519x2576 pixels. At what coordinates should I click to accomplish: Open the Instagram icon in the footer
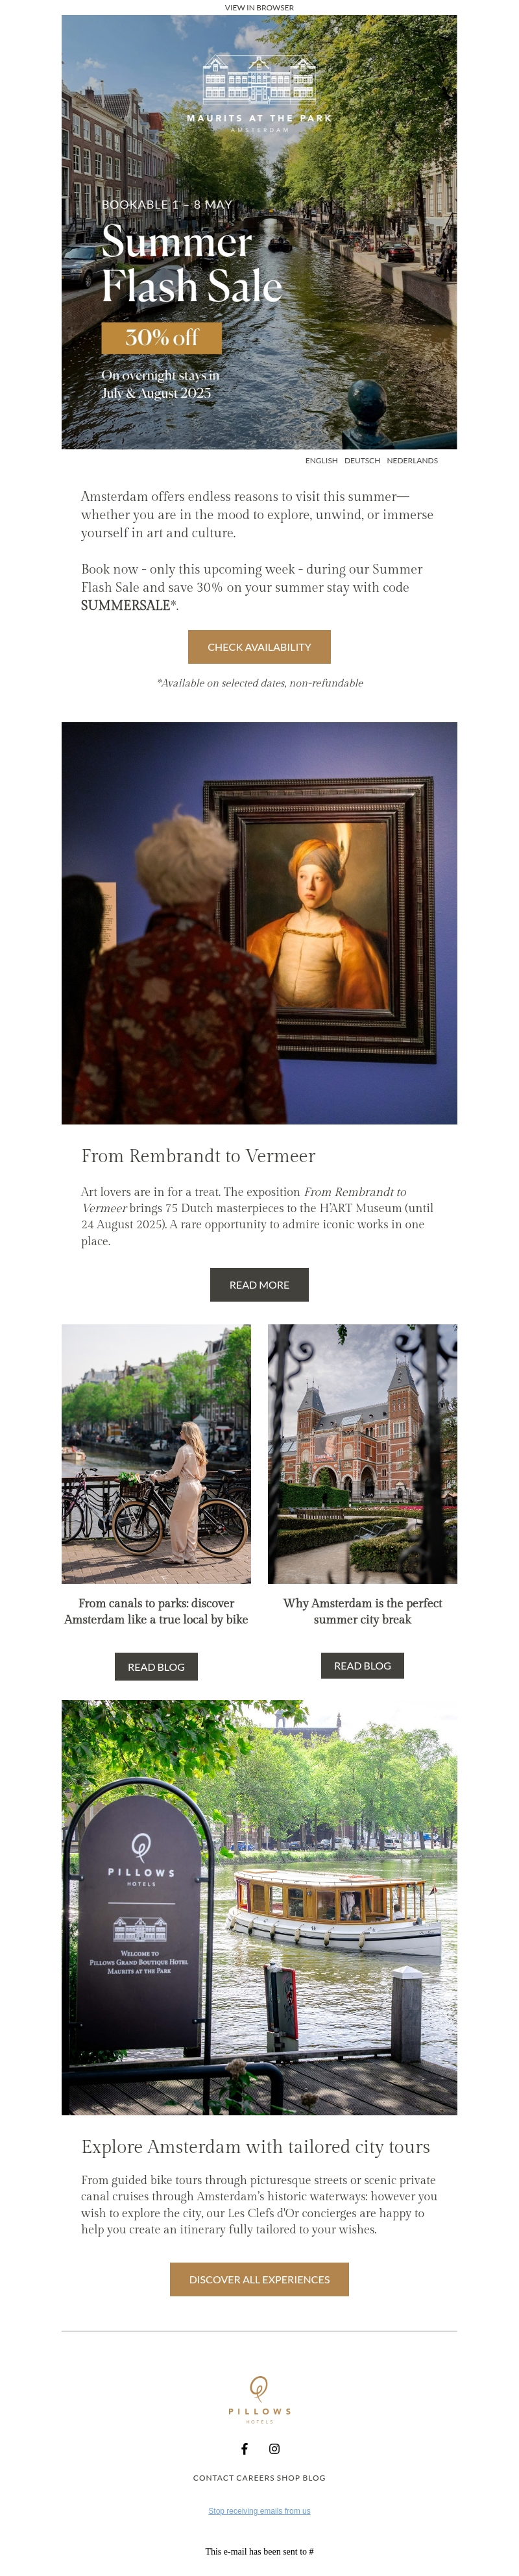(x=274, y=2448)
